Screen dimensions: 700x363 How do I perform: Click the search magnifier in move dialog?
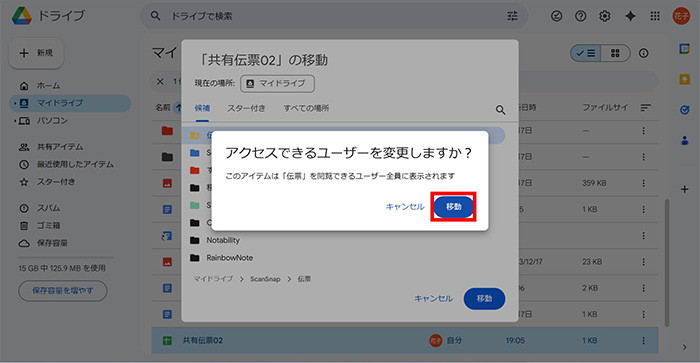(x=500, y=110)
